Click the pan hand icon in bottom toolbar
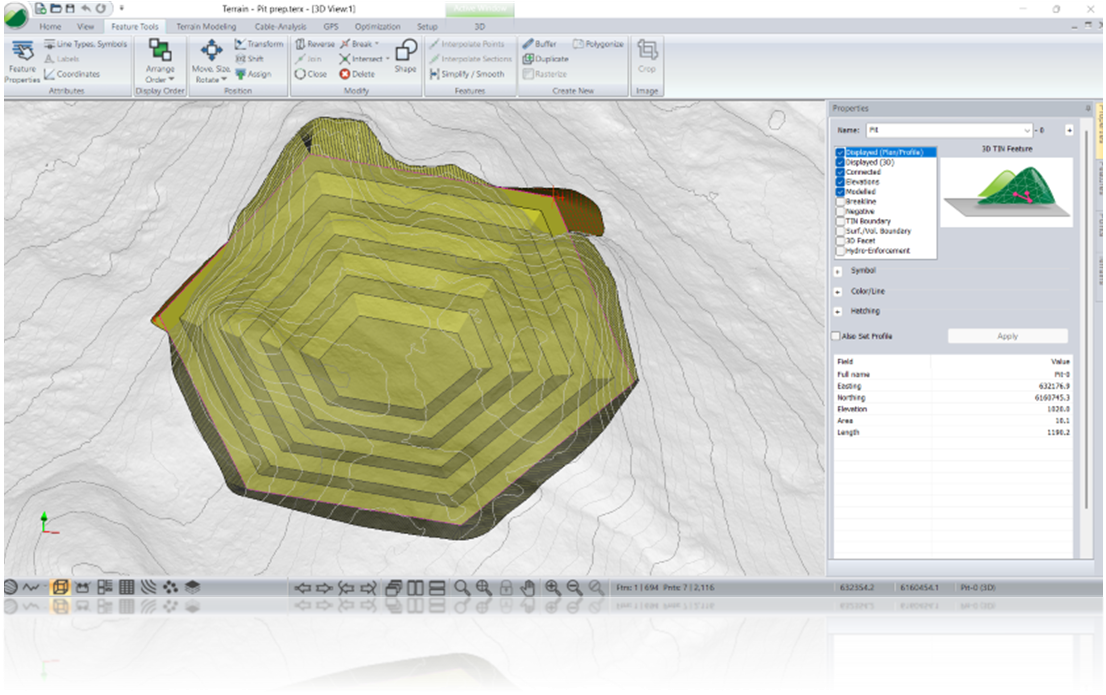The image size is (1106, 695). click(x=529, y=587)
